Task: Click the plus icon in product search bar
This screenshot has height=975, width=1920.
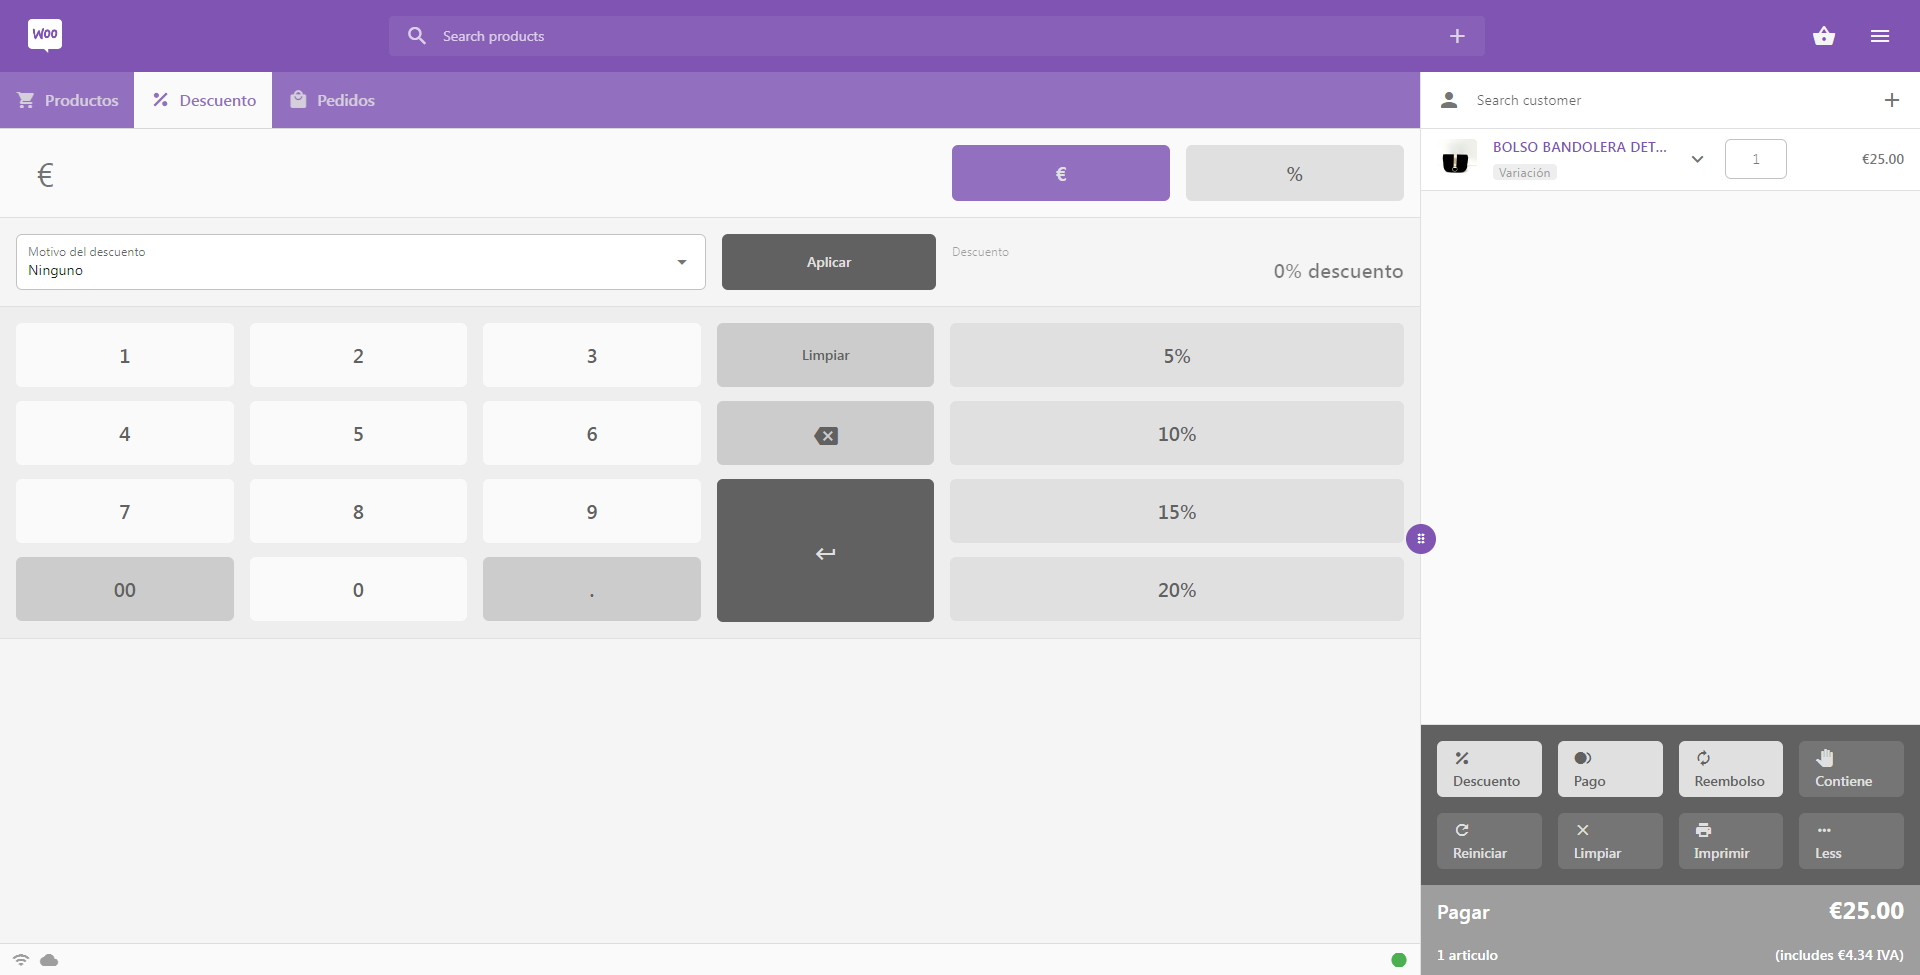Action: point(1456,36)
